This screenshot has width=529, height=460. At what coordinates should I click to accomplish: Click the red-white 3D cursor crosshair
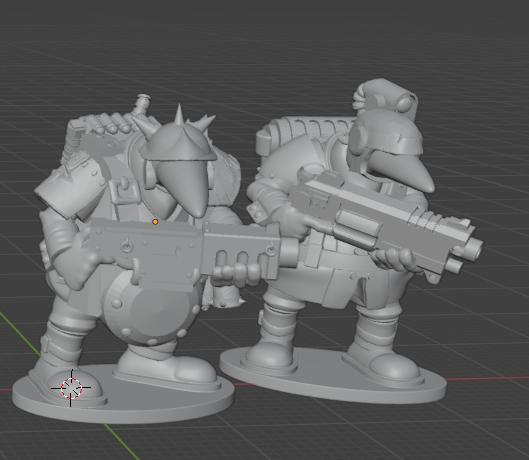pos(71,388)
